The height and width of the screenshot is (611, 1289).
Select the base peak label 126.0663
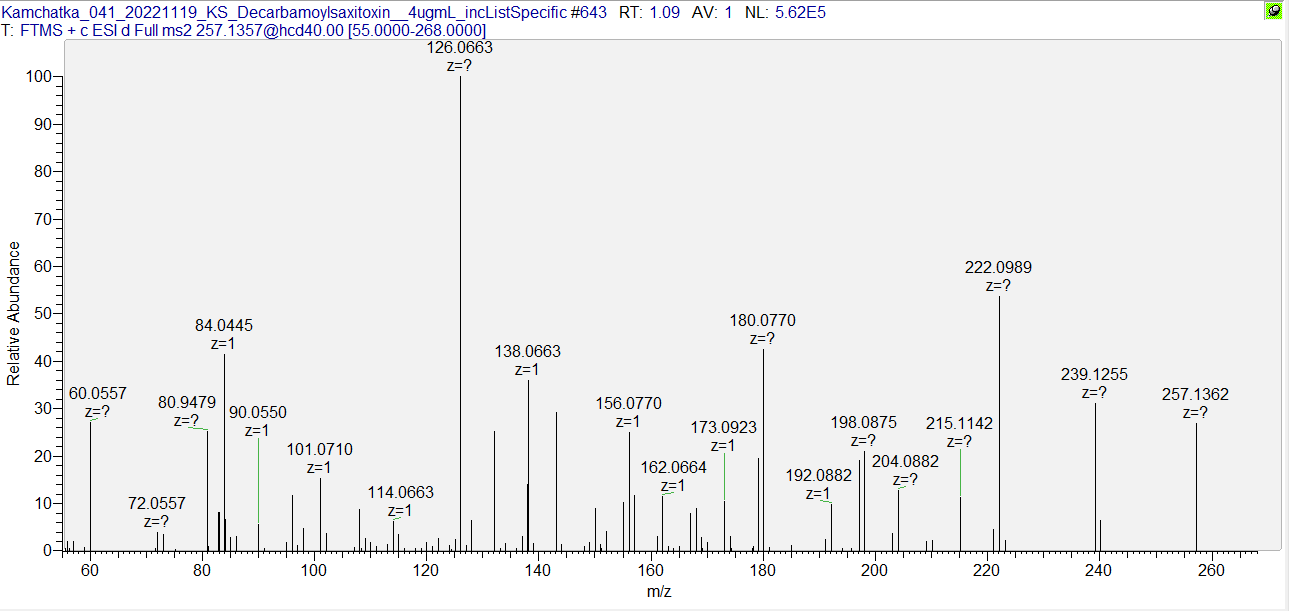click(460, 48)
